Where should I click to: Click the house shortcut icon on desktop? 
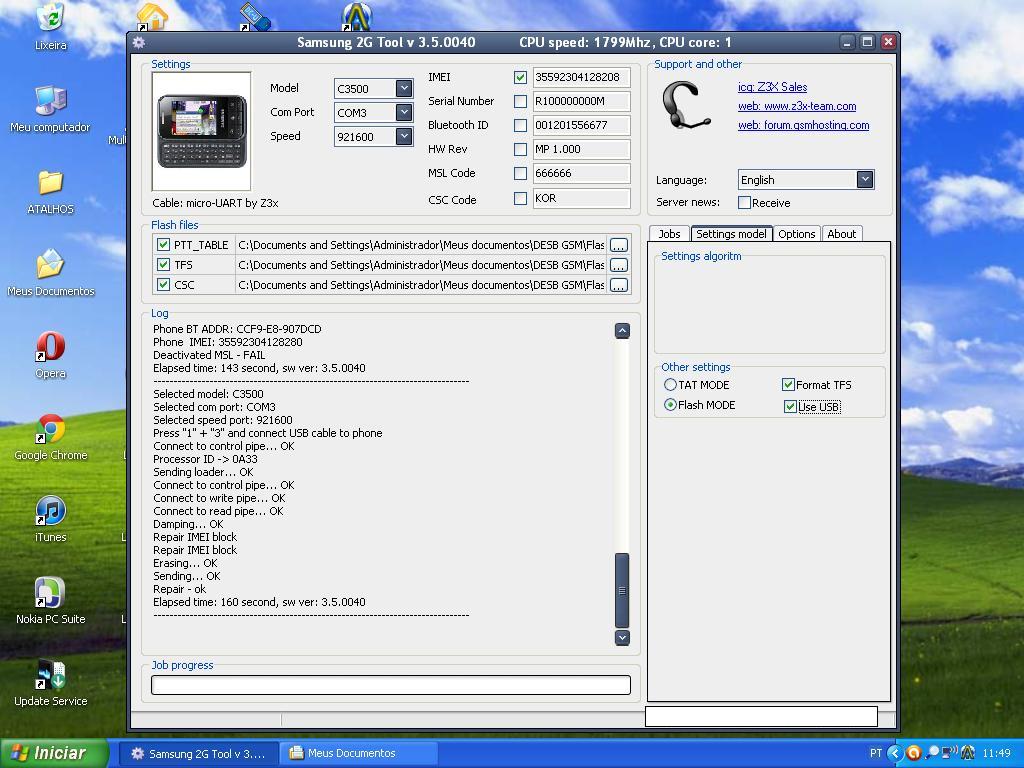coord(152,17)
